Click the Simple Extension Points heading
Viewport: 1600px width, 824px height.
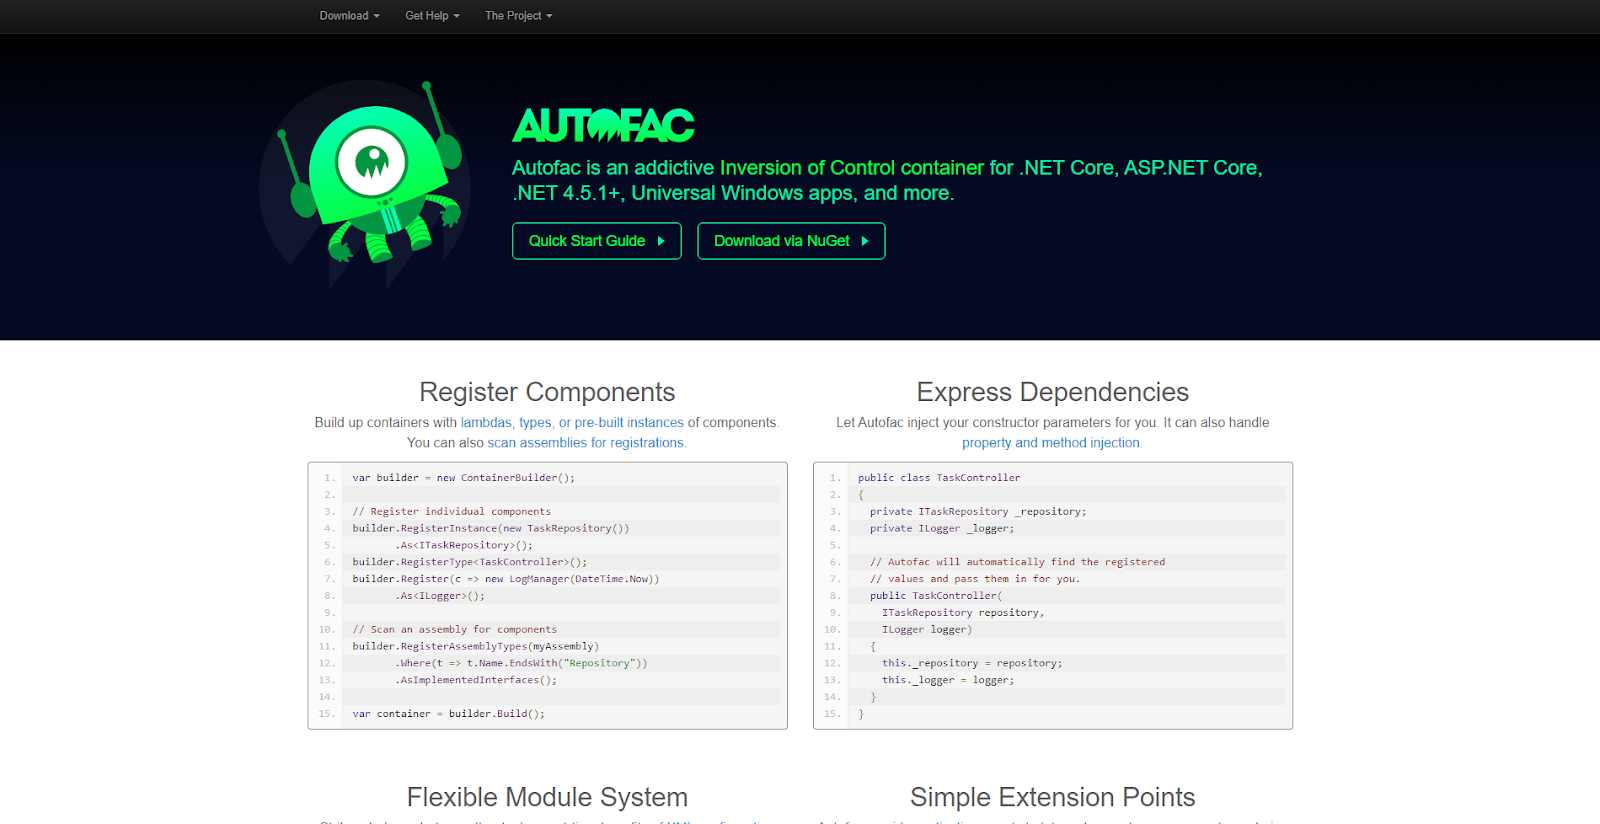(x=1053, y=797)
